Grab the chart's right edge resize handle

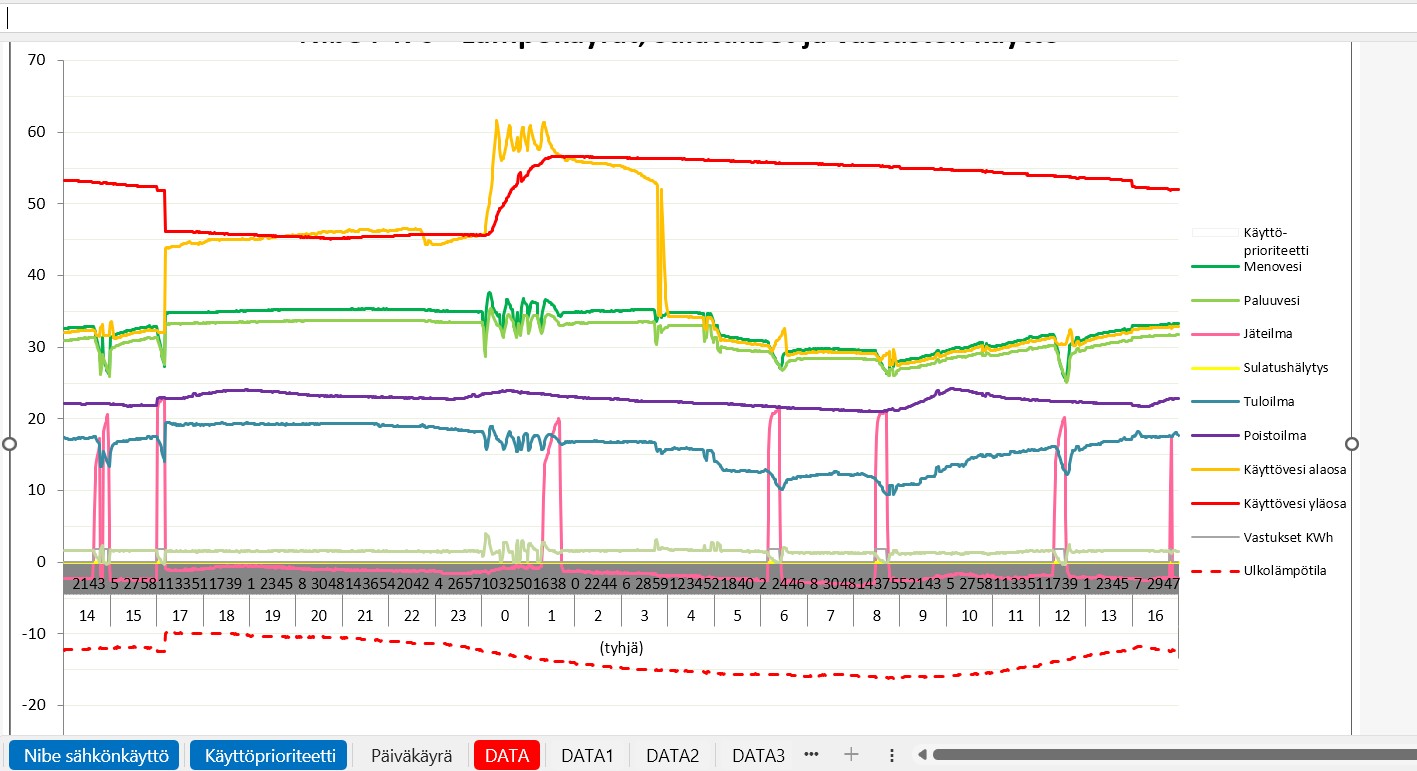(1352, 444)
